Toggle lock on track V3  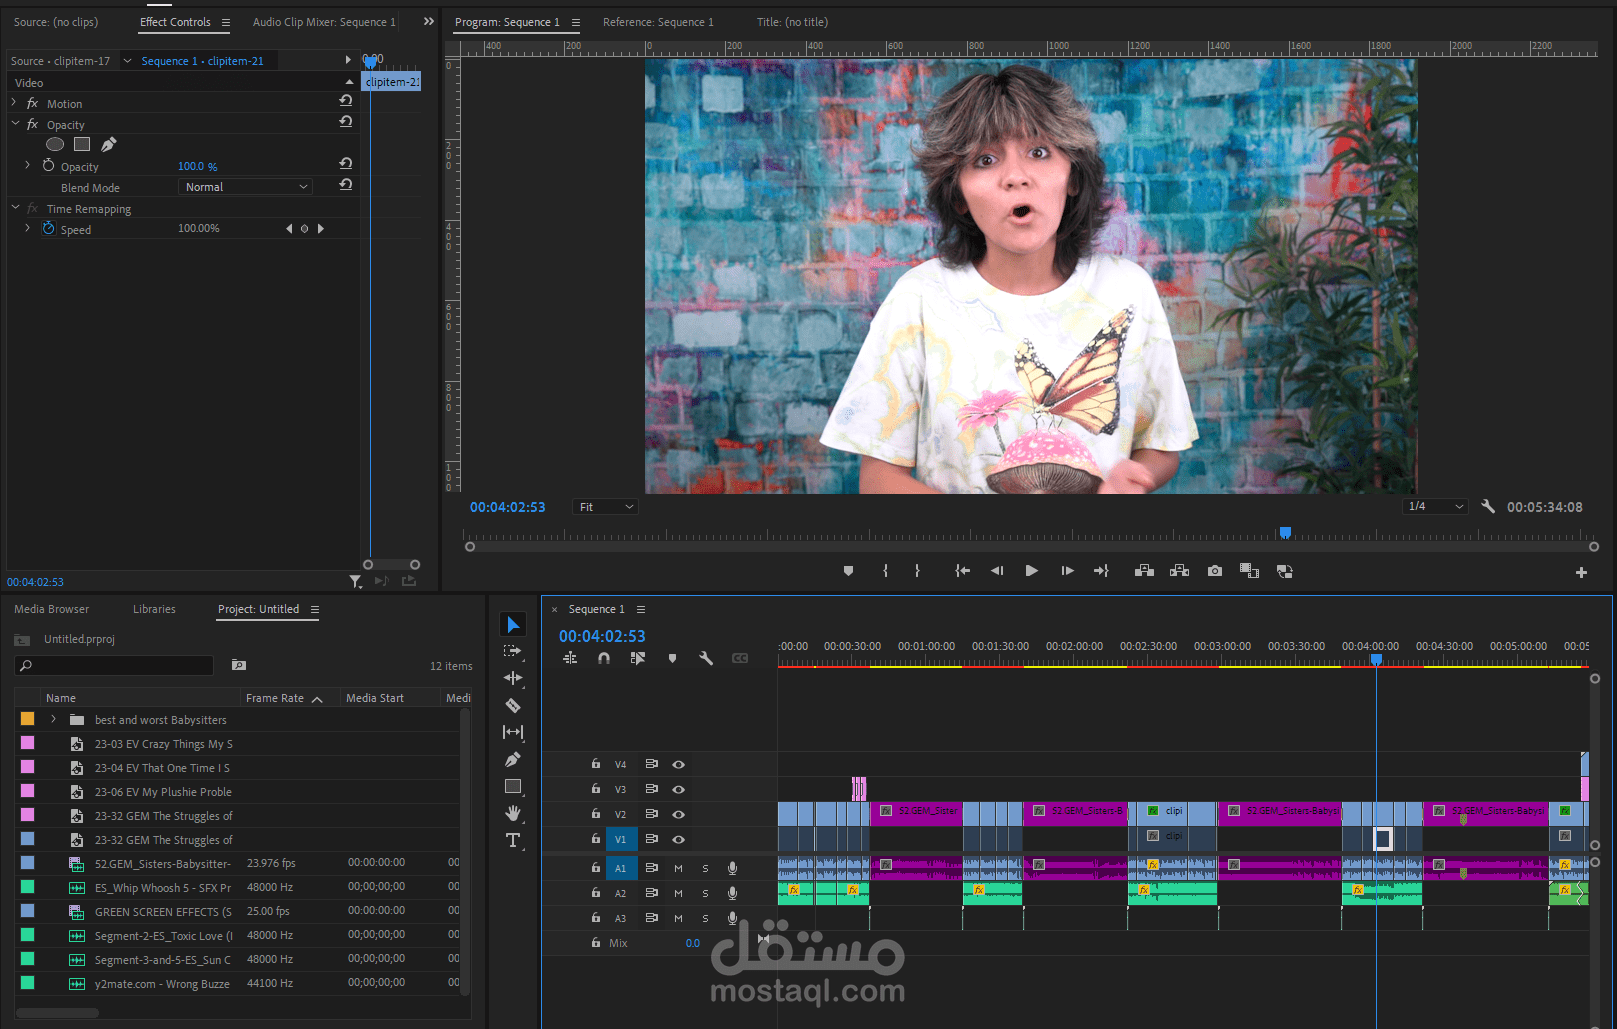click(596, 789)
